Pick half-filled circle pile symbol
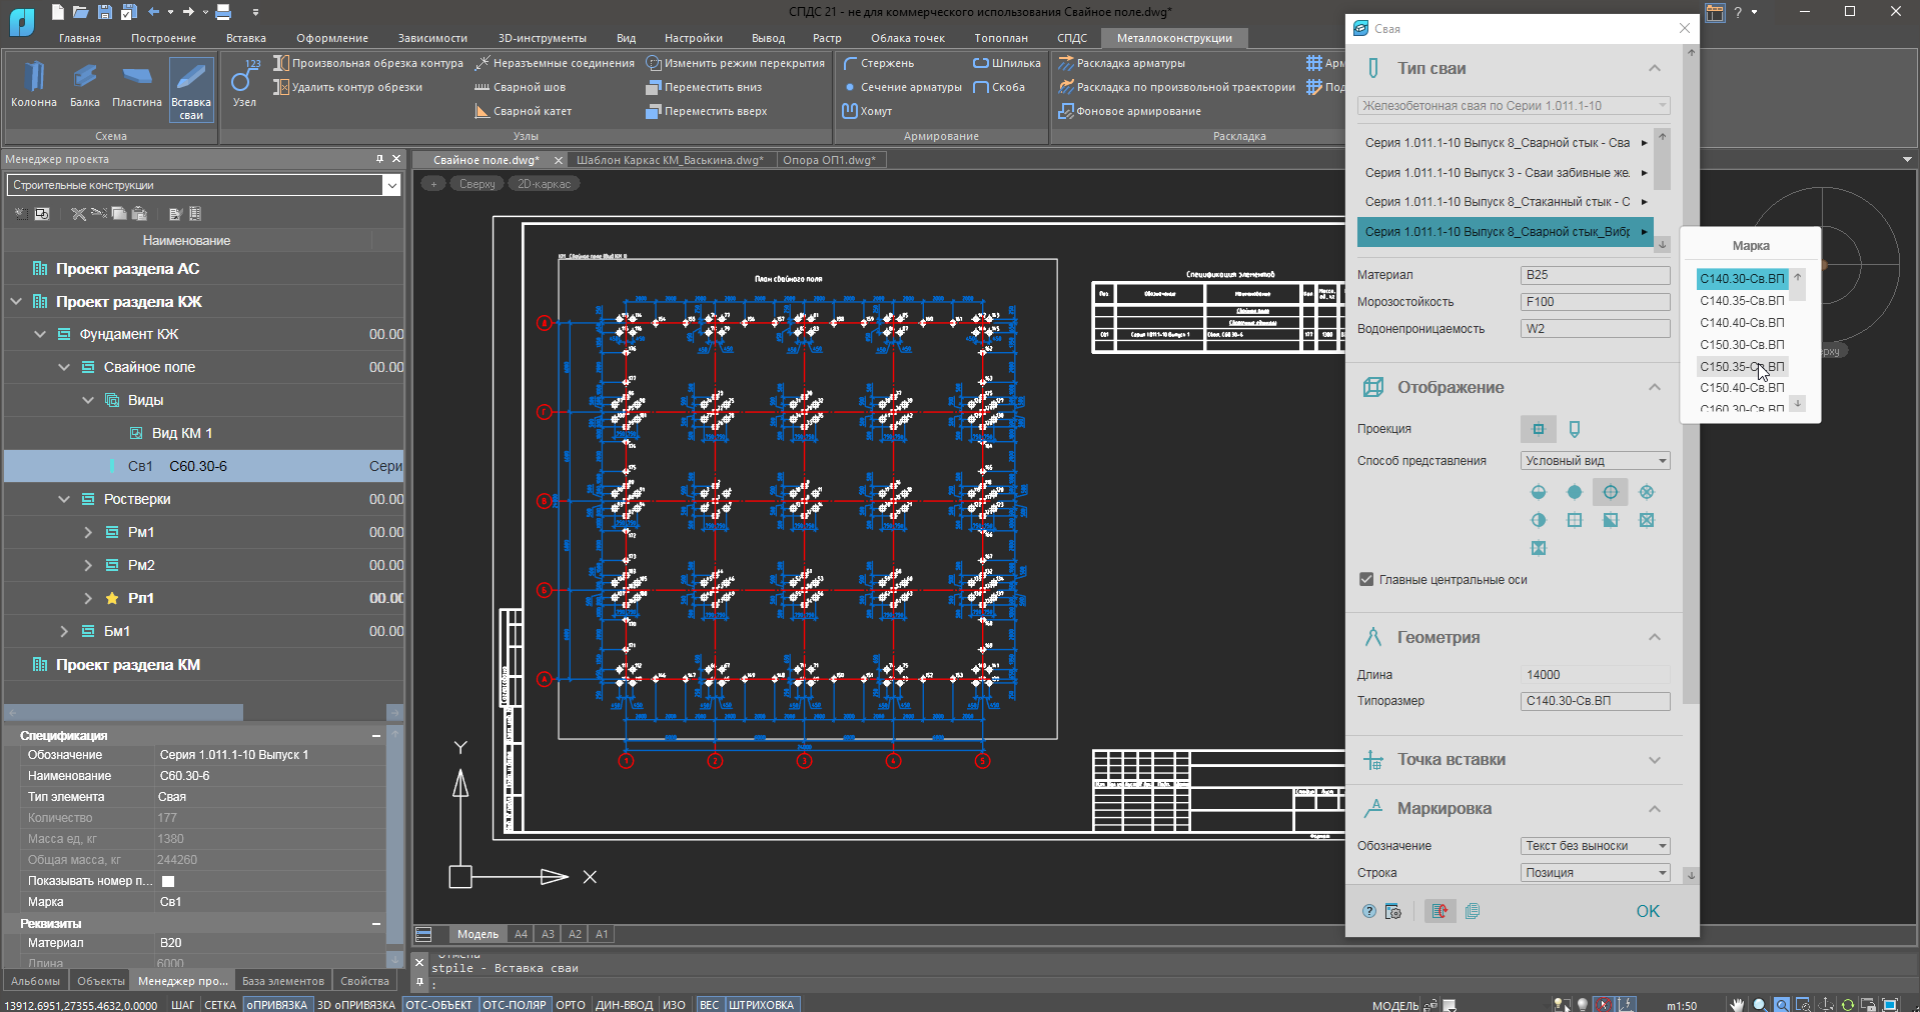 (x=1538, y=492)
